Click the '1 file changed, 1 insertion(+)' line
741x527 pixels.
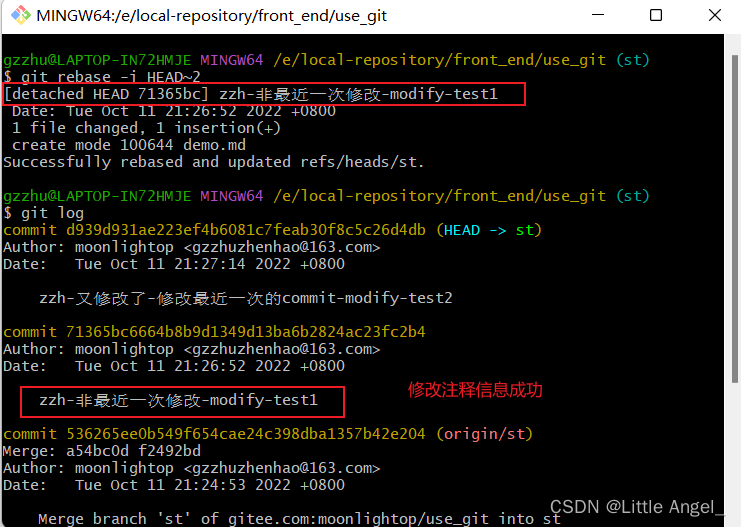[x=146, y=128]
